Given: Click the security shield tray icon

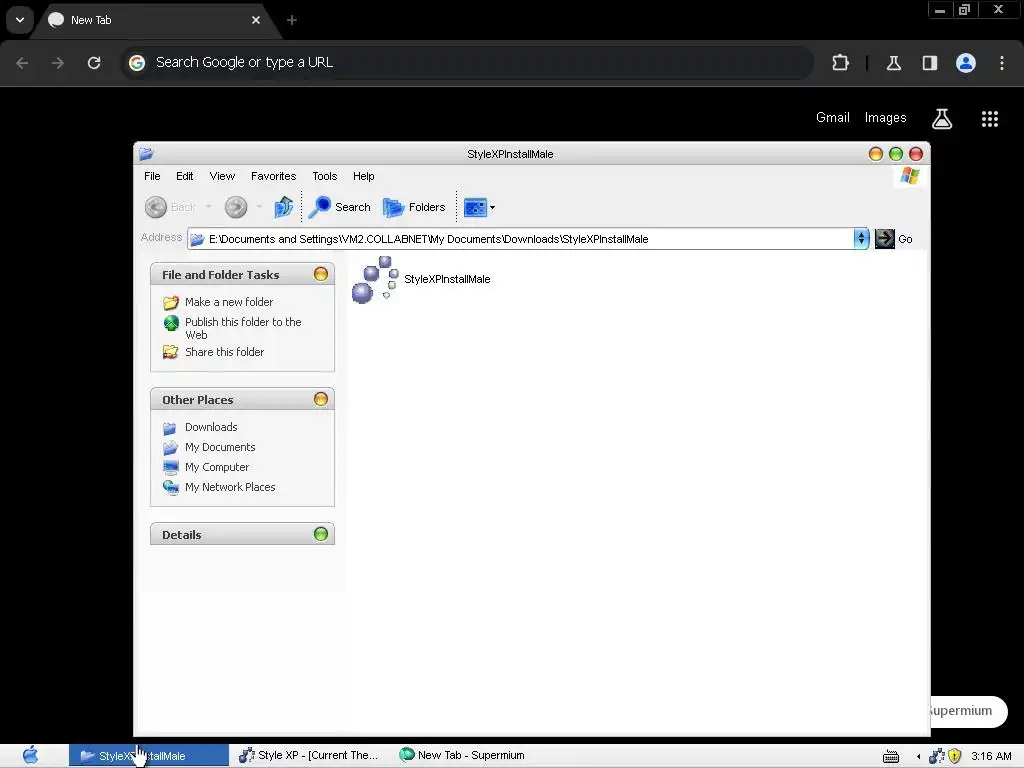Looking at the screenshot, I should (955, 756).
